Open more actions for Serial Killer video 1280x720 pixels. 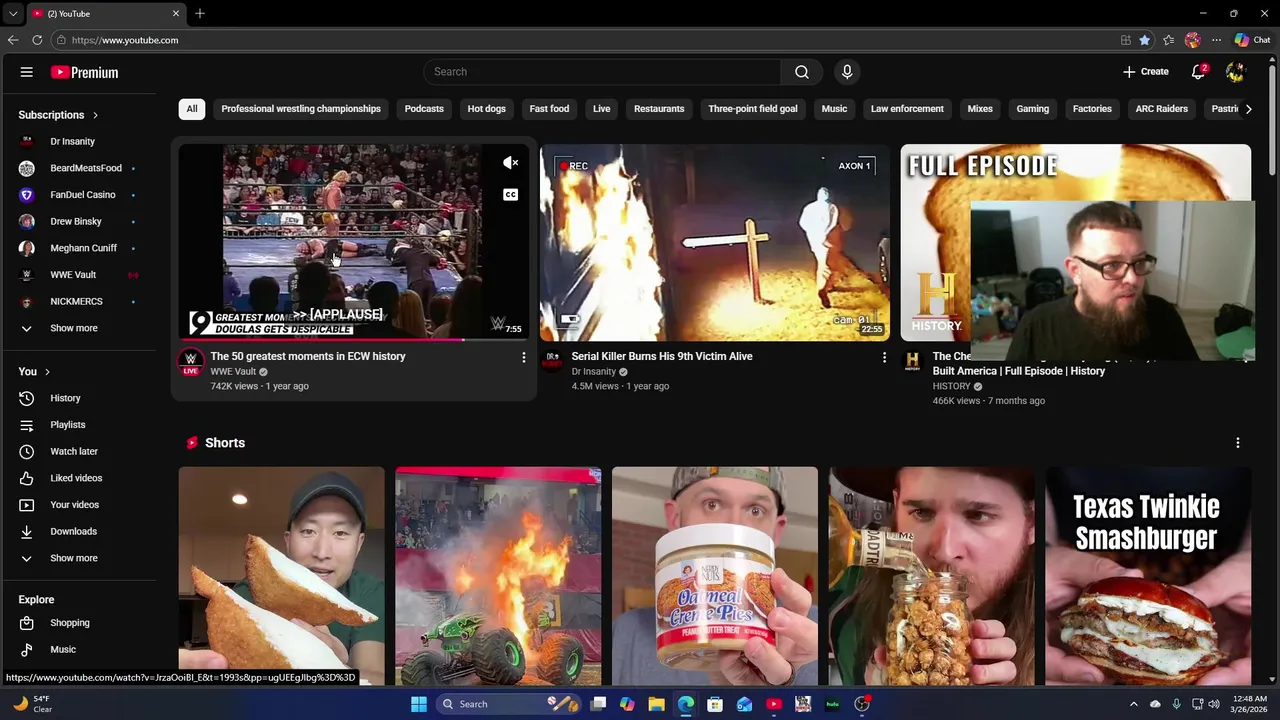884,357
